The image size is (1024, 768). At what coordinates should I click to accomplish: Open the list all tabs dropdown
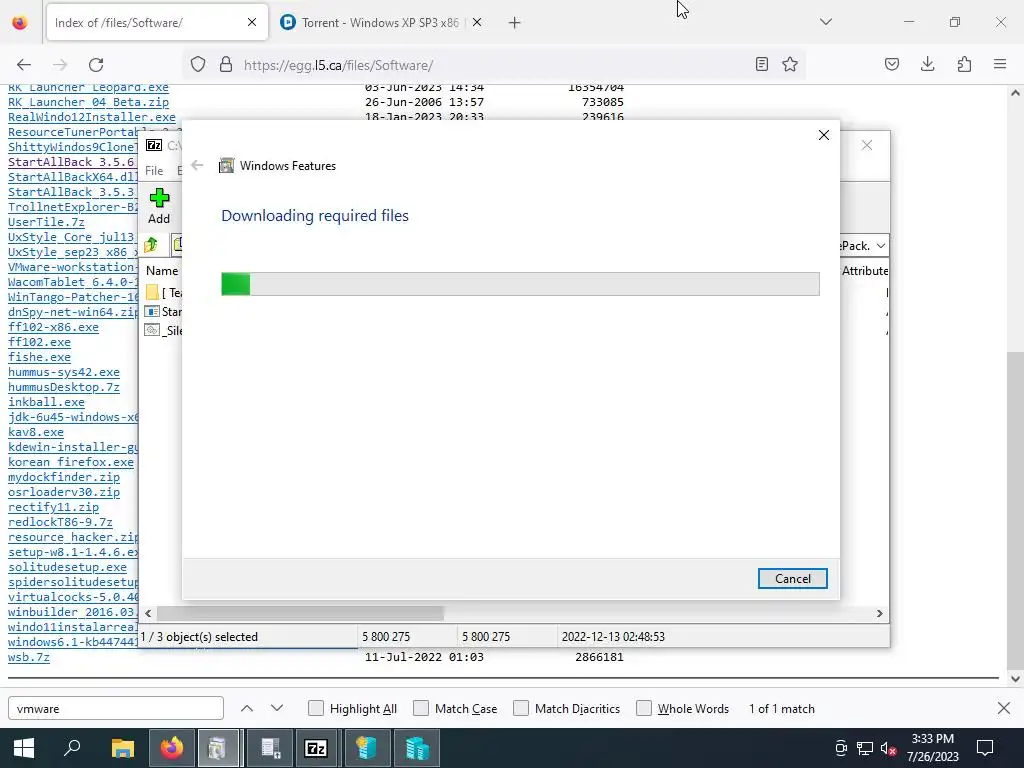click(x=825, y=22)
